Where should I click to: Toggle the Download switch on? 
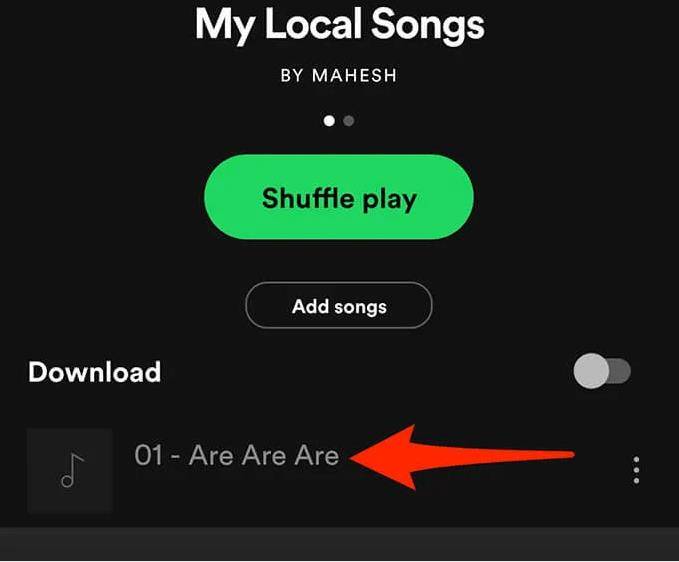pyautogui.click(x=602, y=371)
